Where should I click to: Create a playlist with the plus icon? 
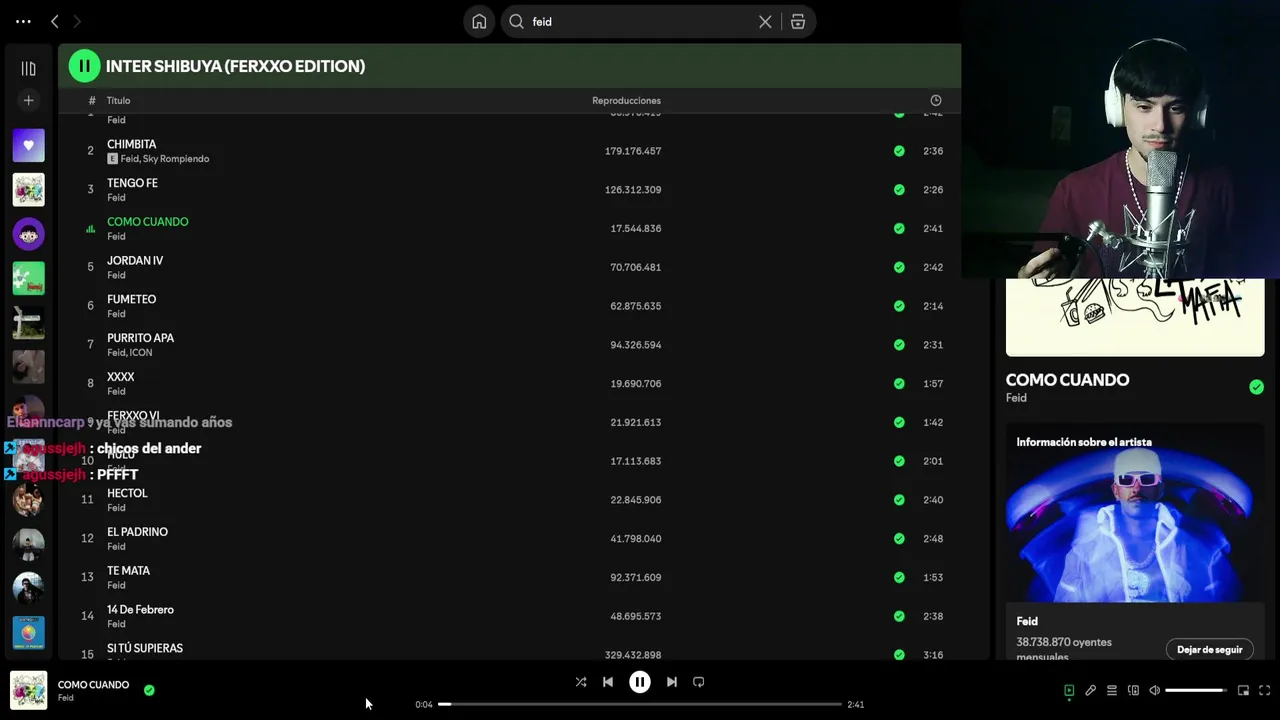(x=28, y=100)
